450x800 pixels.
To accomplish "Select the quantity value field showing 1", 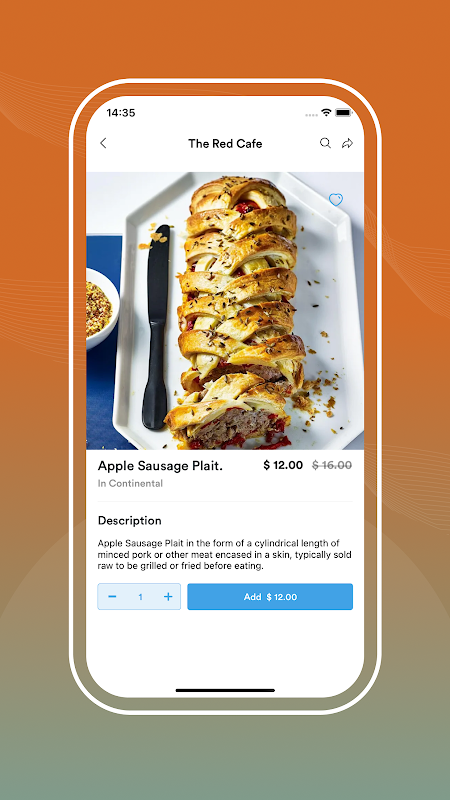I will click(x=140, y=597).
